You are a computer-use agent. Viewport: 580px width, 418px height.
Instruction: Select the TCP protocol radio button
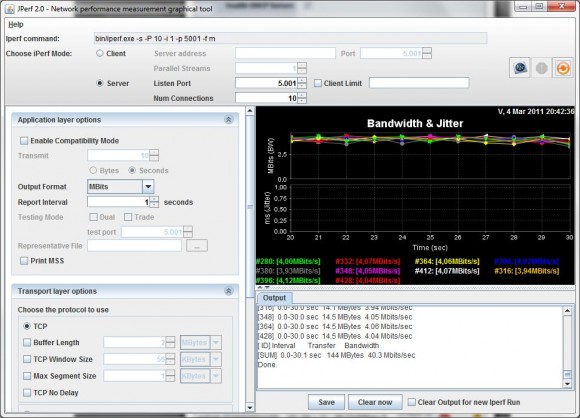pyautogui.click(x=27, y=326)
